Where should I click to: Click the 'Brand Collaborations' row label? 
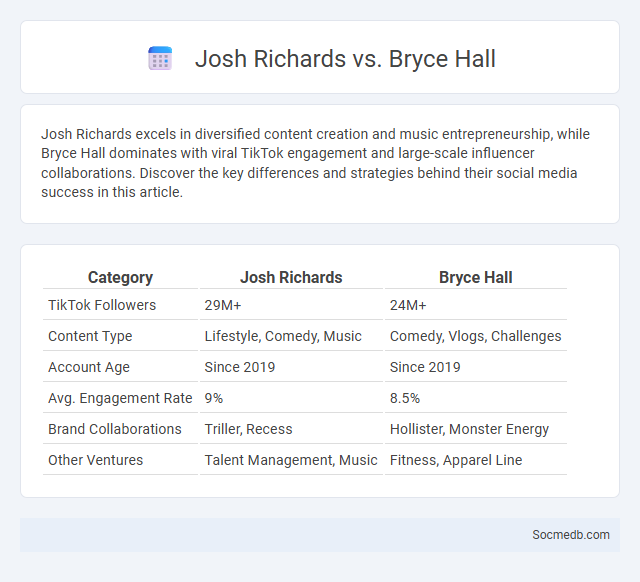(x=115, y=429)
